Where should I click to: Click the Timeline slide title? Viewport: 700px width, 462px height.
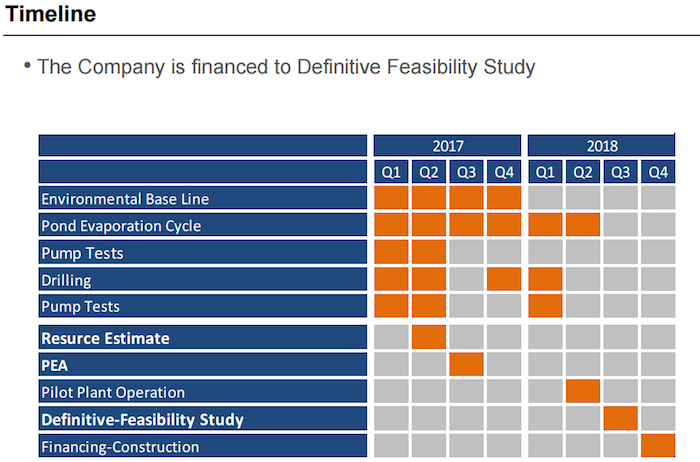point(52,14)
